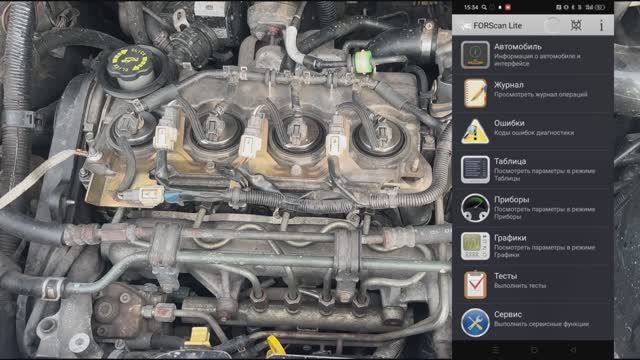Viewport: 640px width, 360px height.
Task: Tap the red notification icon in status bar
Action: tap(508, 7)
